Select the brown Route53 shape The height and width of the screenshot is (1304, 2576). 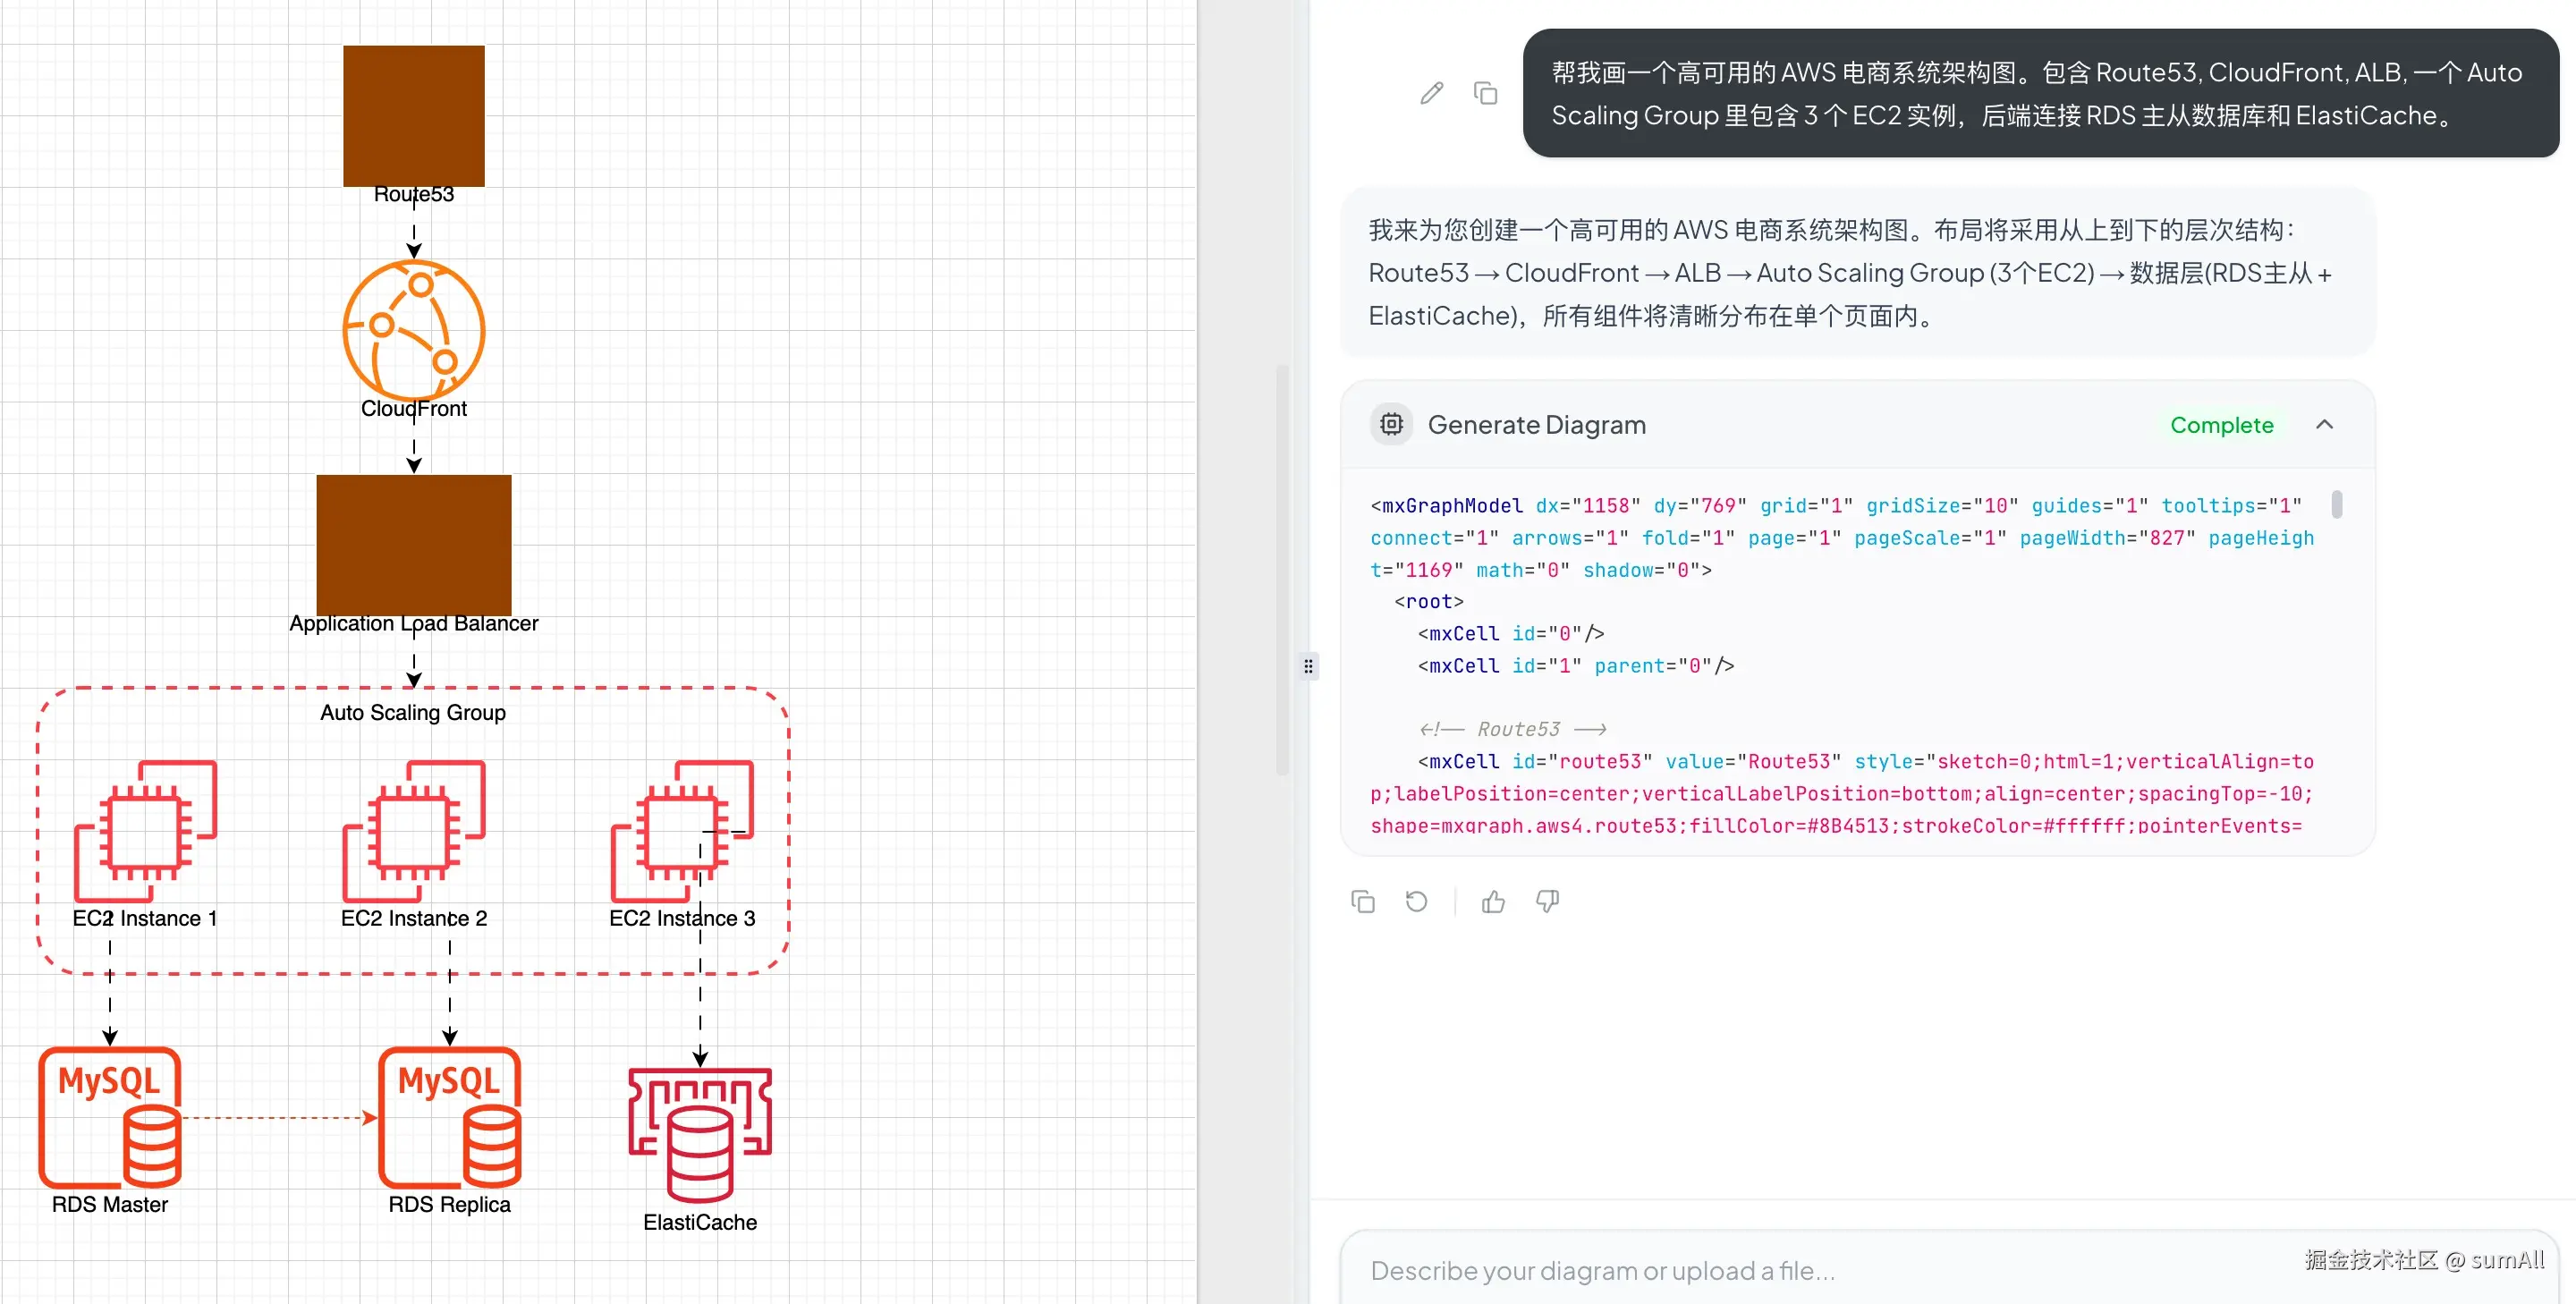pyautogui.click(x=413, y=116)
